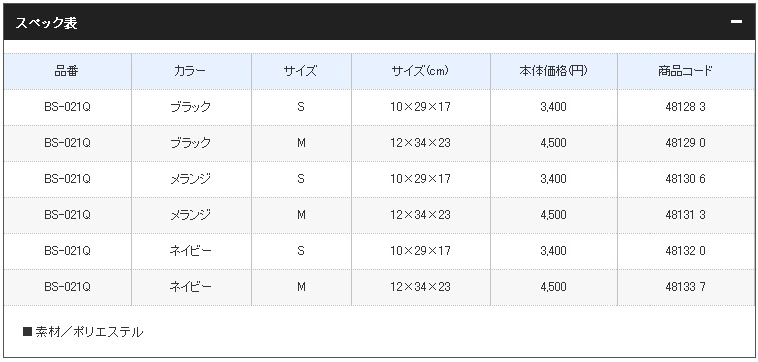Image resolution: width=758 pixels, height=362 pixels.
Task: Click BS-021Q in the first table row
Action: point(67,107)
